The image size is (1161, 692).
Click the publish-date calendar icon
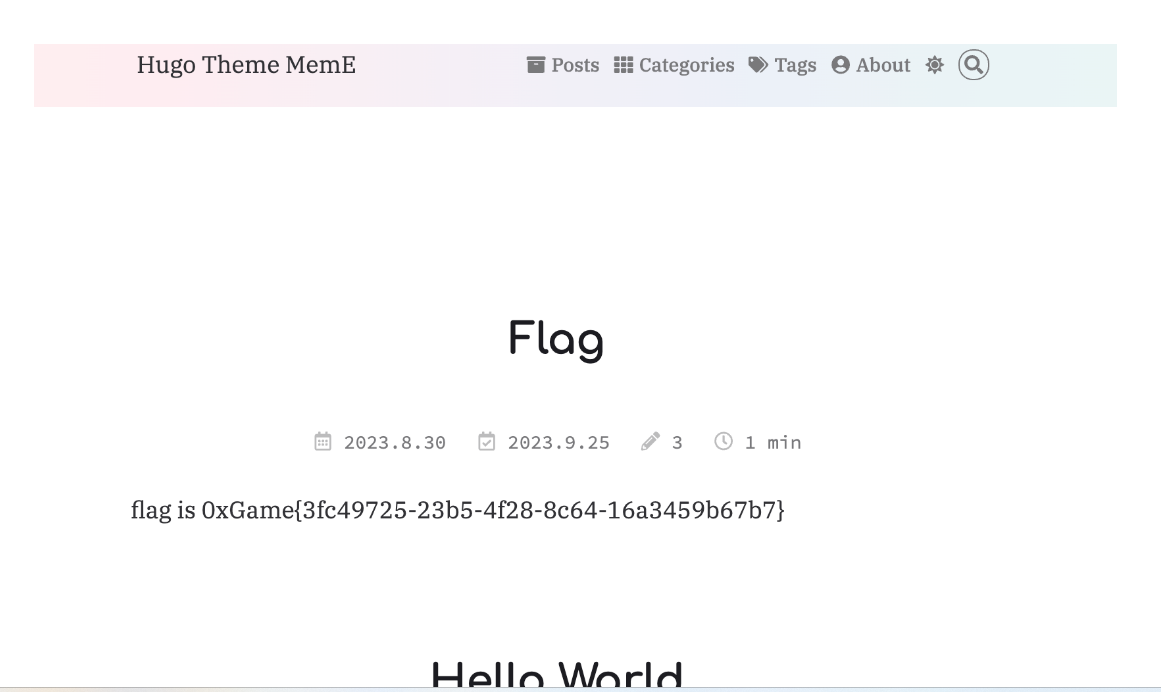(322, 441)
